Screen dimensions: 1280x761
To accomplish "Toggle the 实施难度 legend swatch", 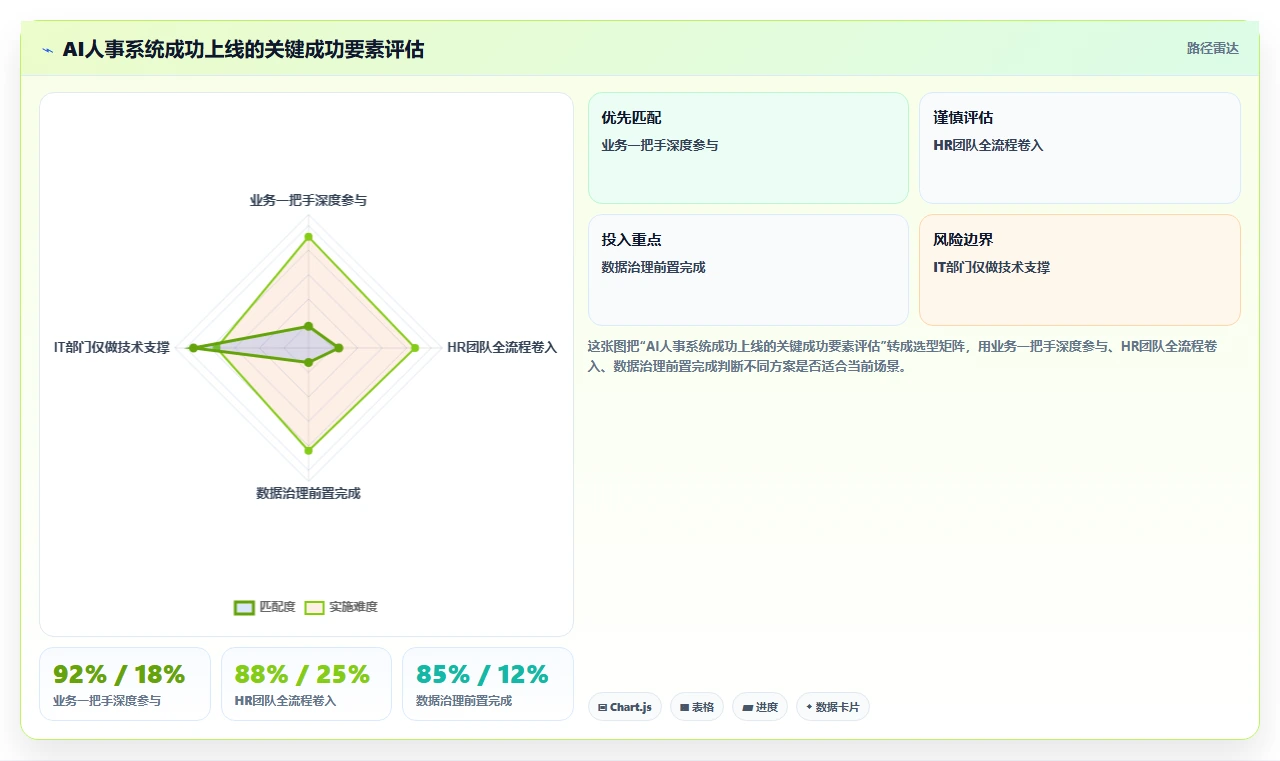I will pyautogui.click(x=314, y=607).
